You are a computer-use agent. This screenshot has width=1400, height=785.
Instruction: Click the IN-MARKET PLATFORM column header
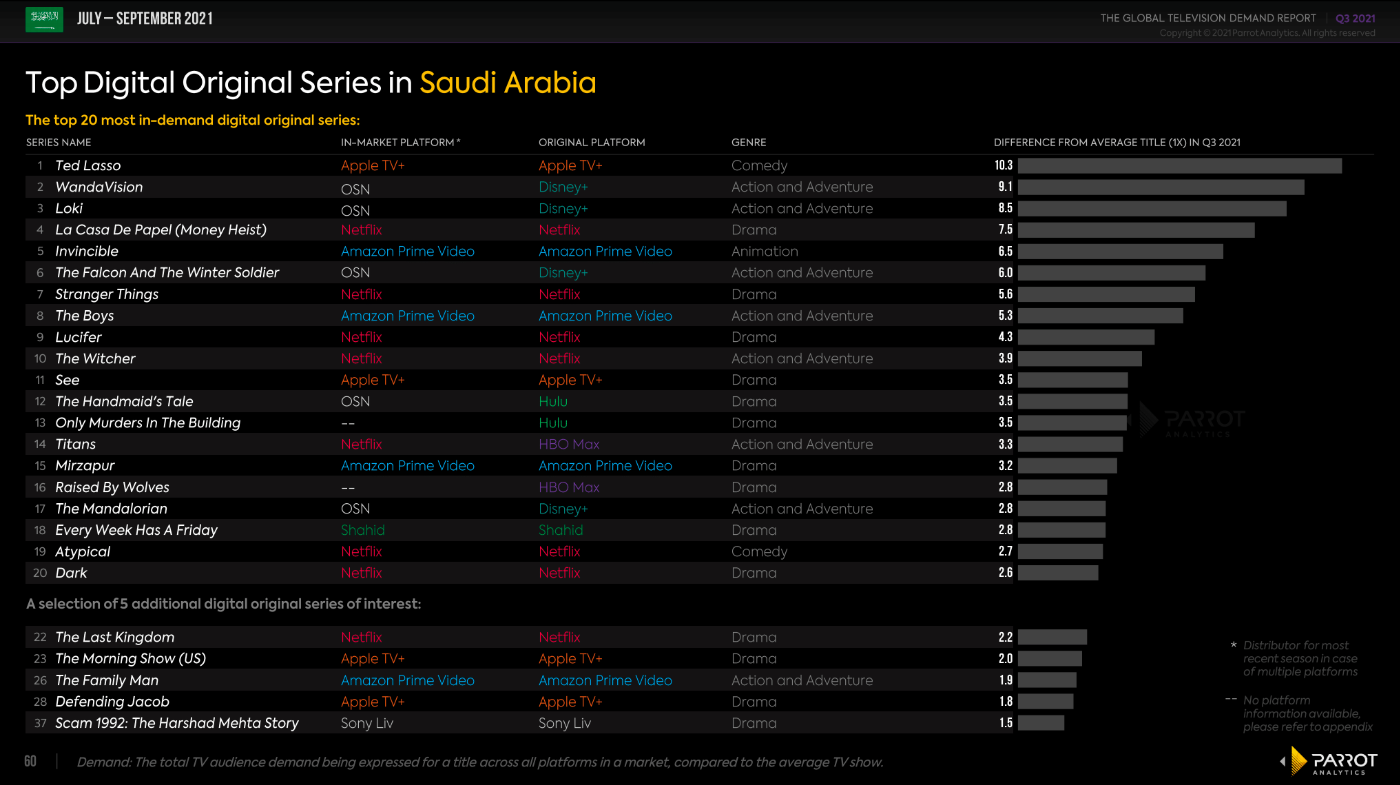tap(400, 142)
